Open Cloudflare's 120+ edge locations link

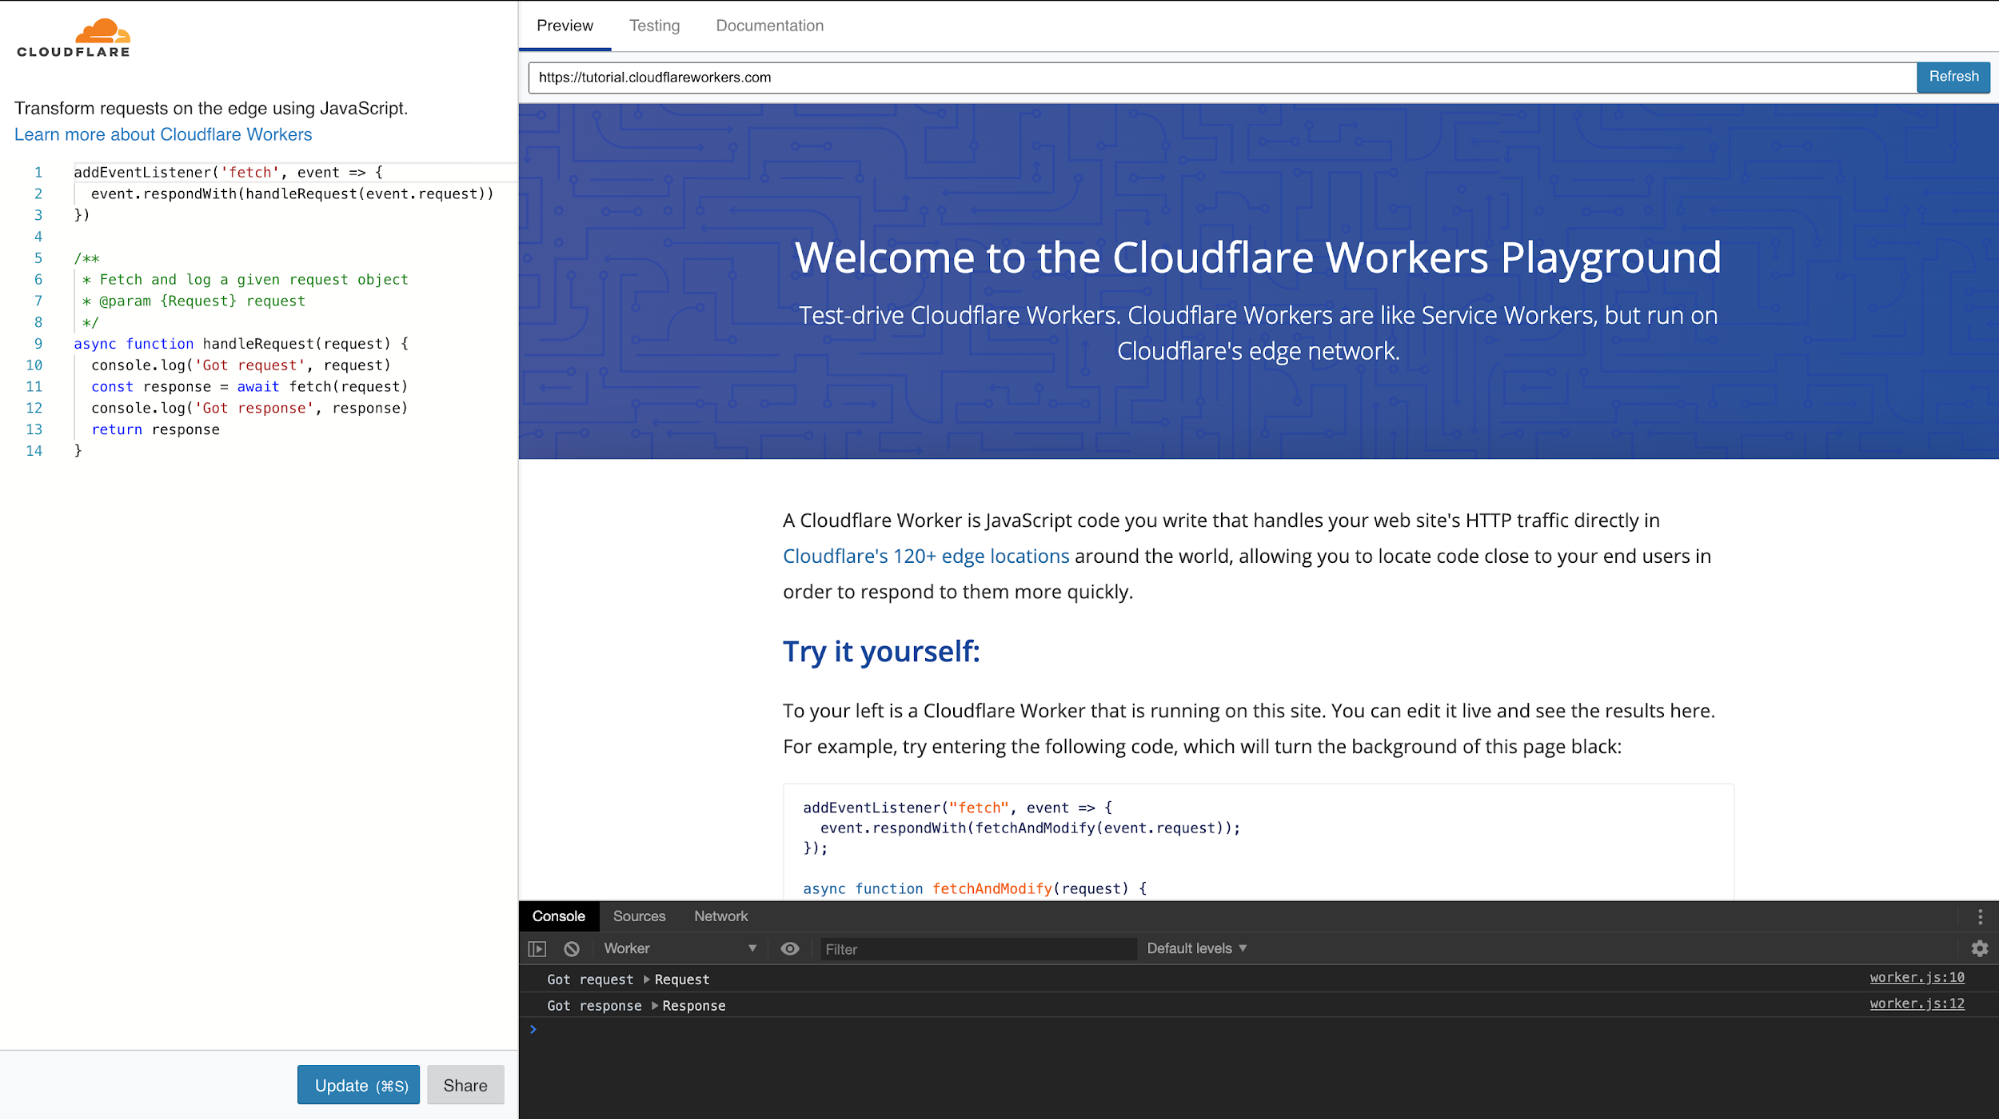pyautogui.click(x=926, y=557)
